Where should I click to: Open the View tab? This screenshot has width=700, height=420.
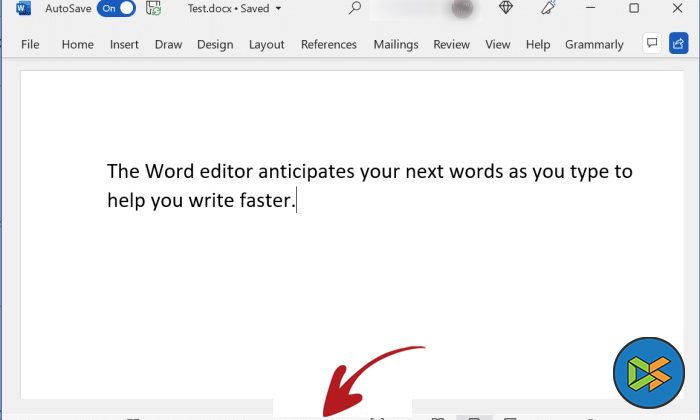click(x=498, y=44)
